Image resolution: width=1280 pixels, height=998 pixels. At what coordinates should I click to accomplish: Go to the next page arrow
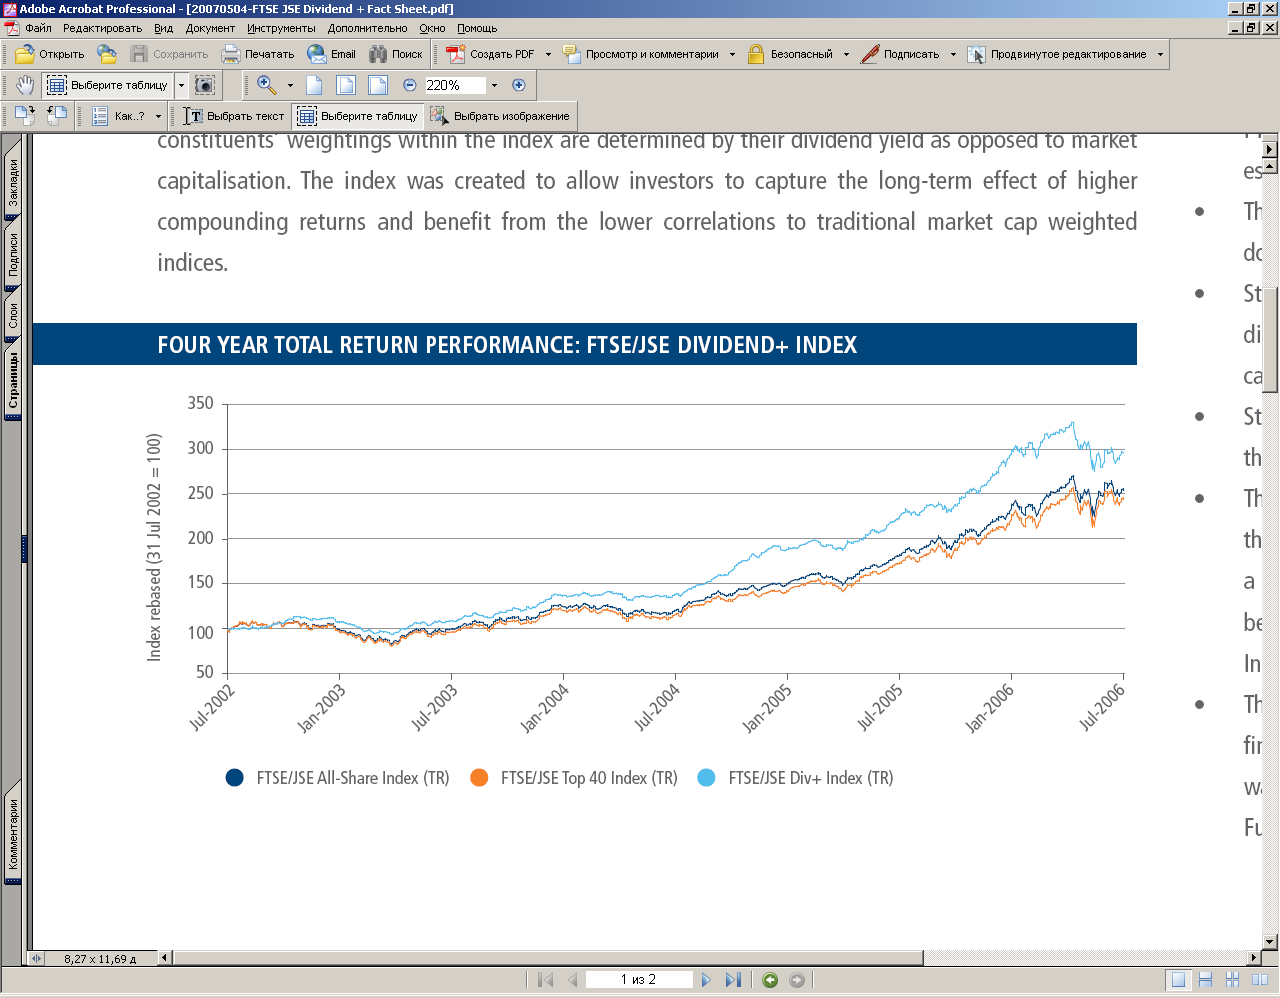click(706, 980)
